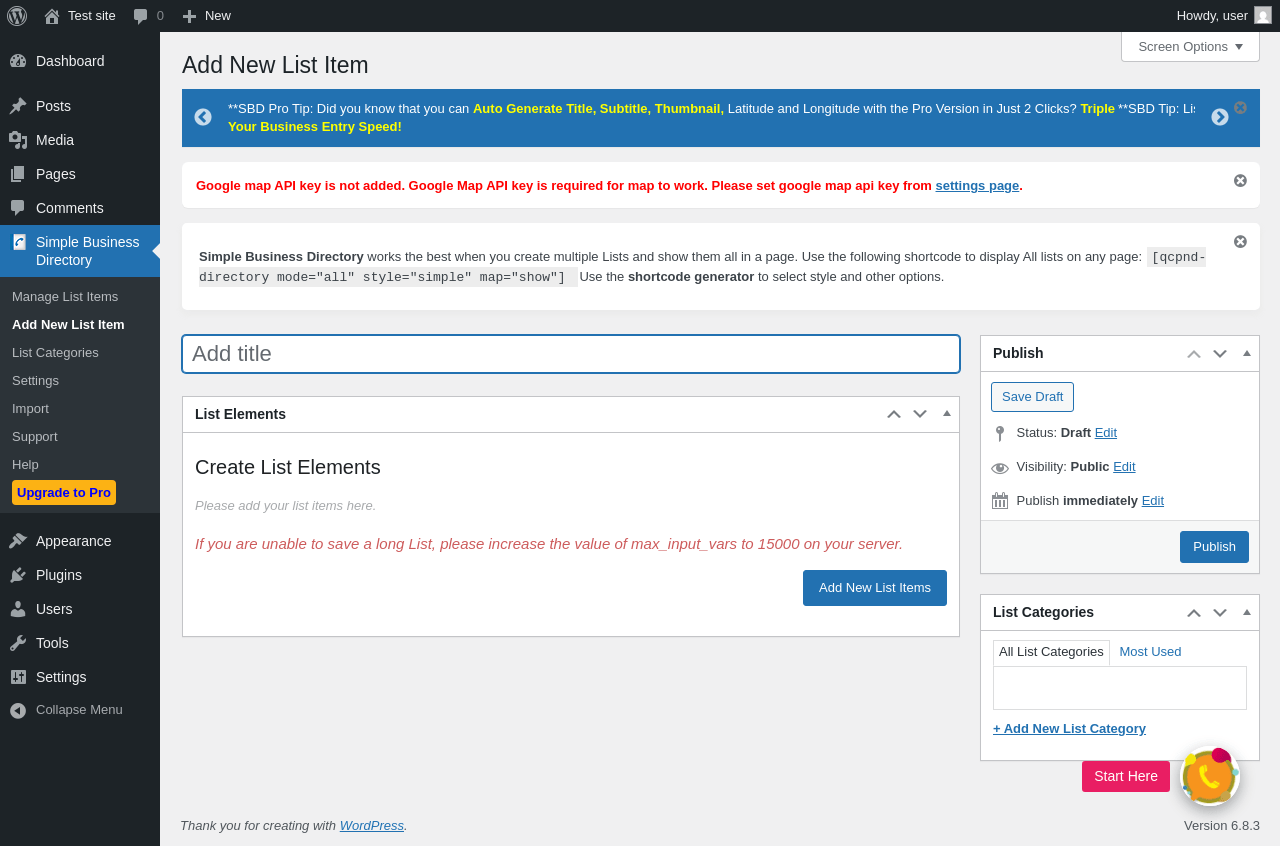1280x846 pixels.
Task: Click the Users person icon
Action: click(18, 609)
